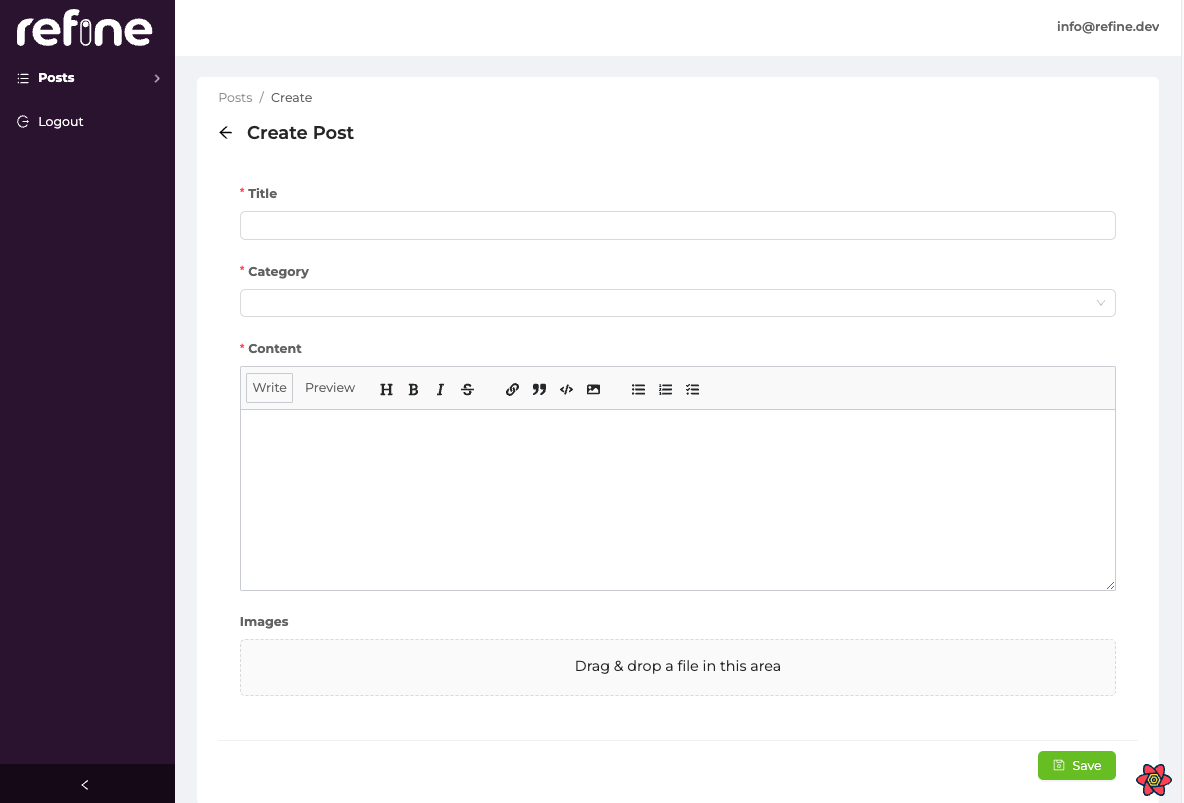Toggle bold formatting in content editor

[x=413, y=390]
